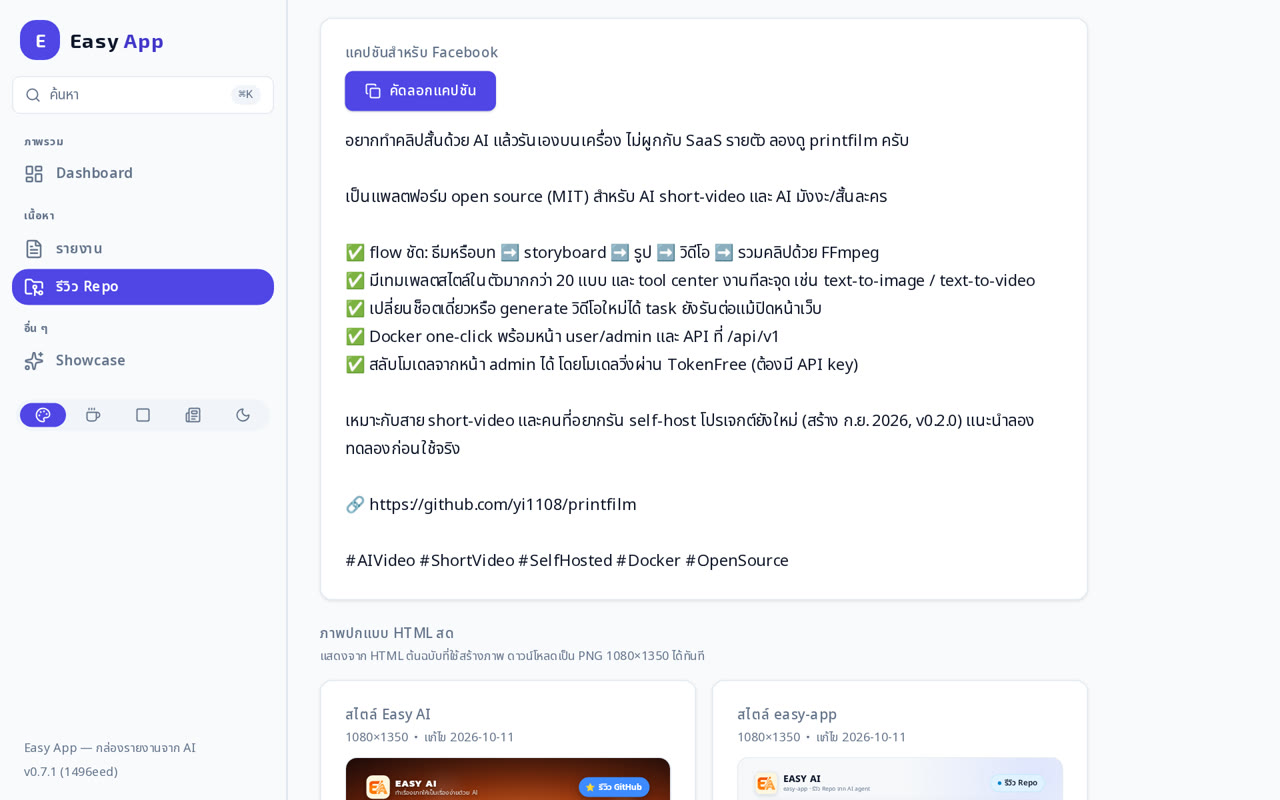Pick the newspaper theme icon

pos(193,415)
